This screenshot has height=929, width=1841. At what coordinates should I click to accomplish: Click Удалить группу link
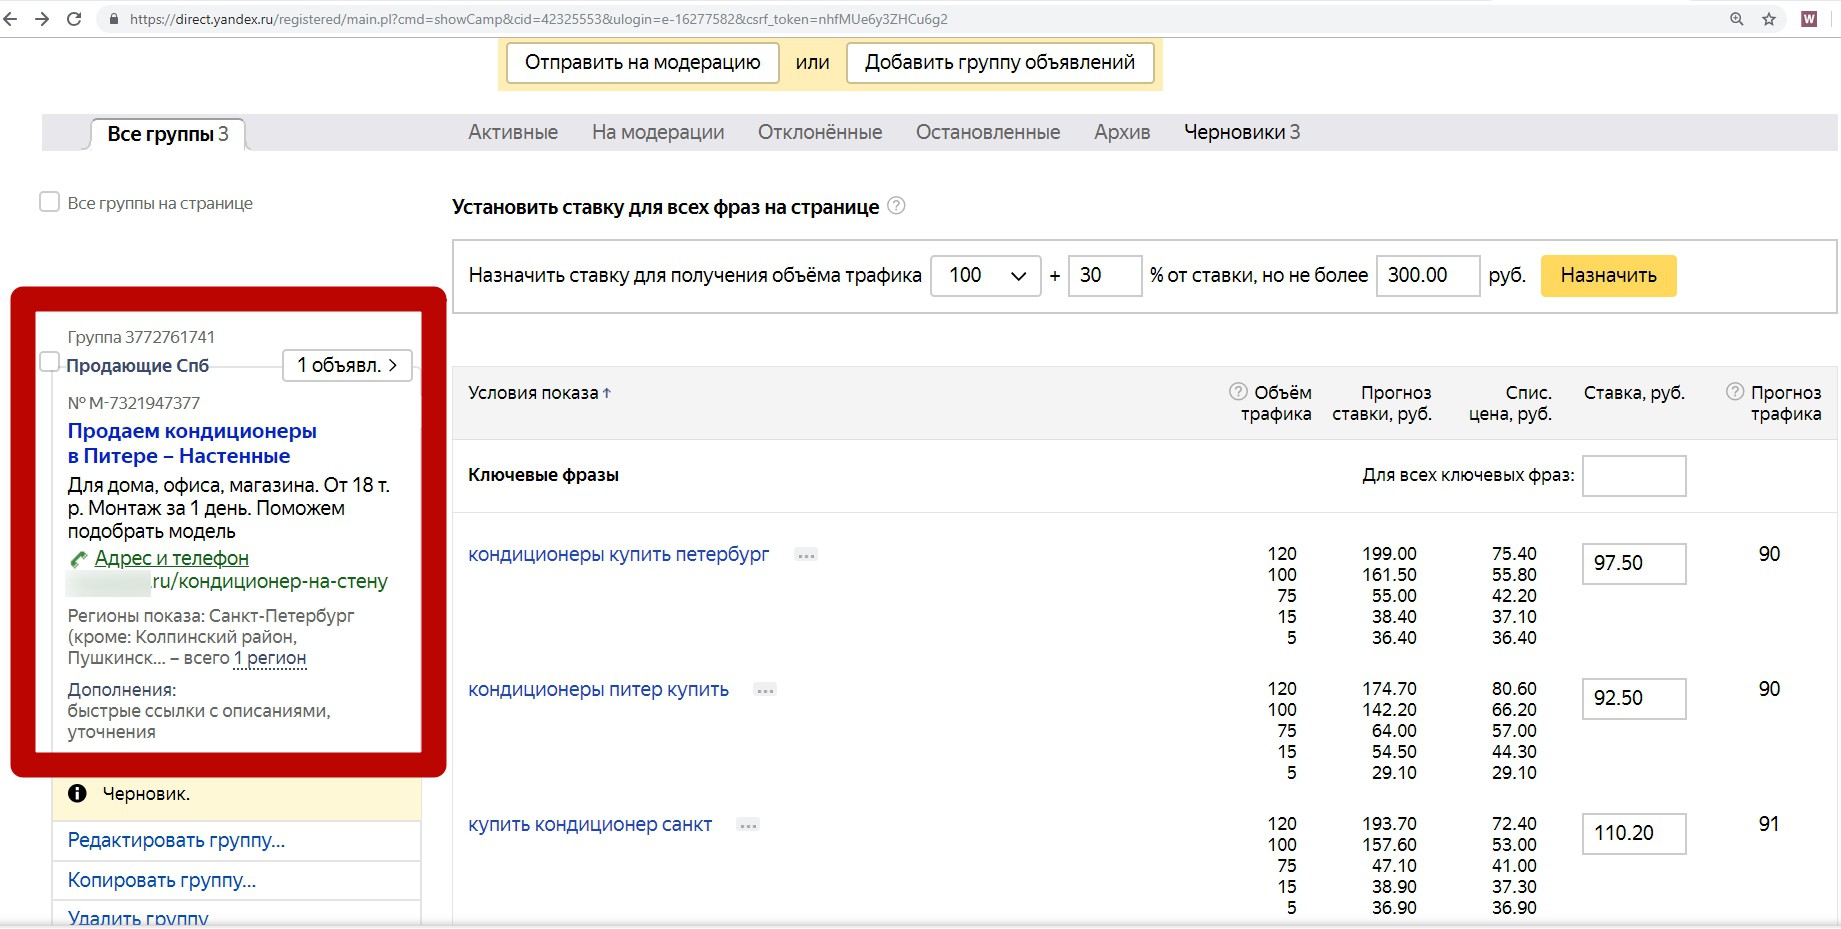(138, 917)
